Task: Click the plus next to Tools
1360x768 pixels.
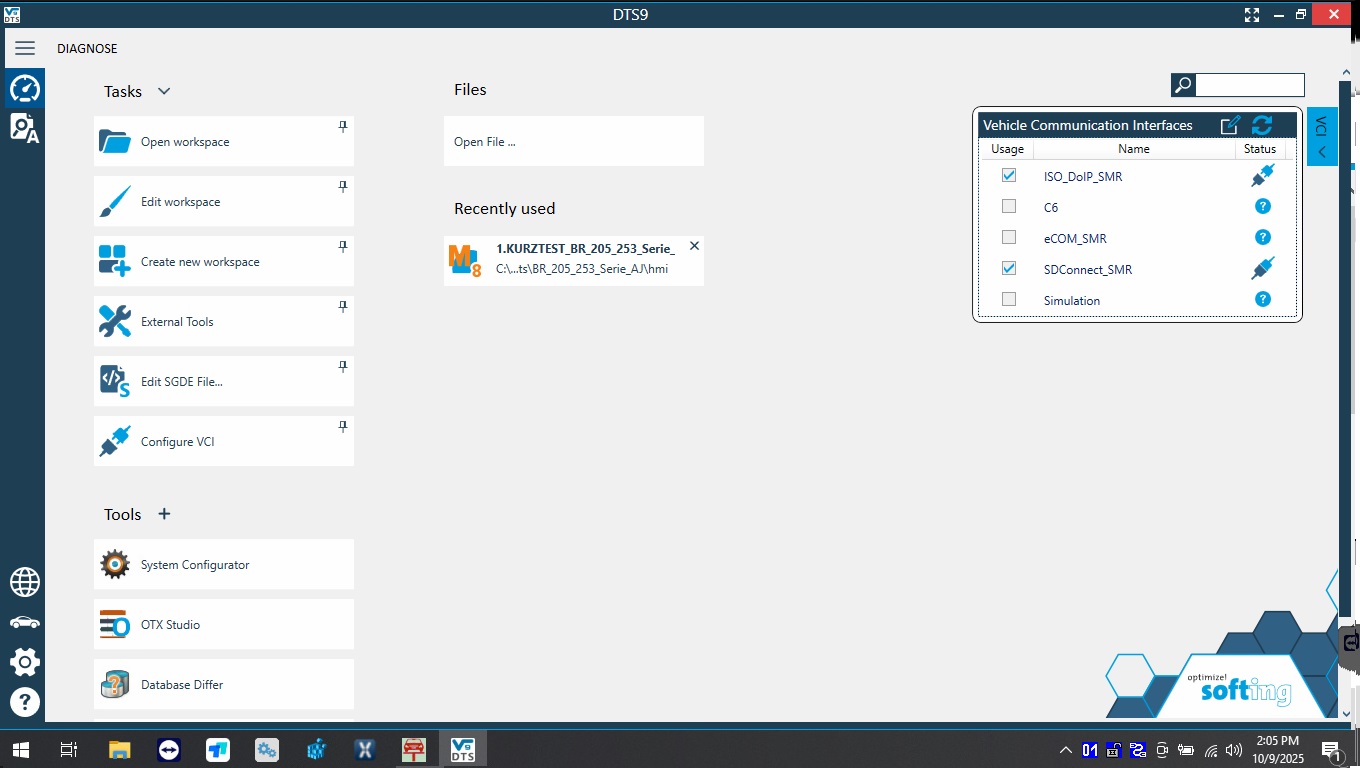Action: 164,514
